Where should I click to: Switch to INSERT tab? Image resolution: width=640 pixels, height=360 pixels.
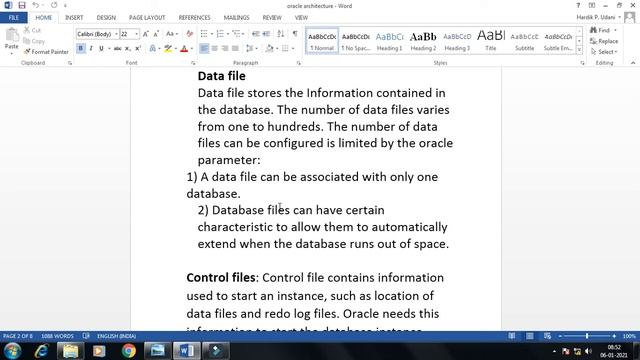(x=74, y=18)
